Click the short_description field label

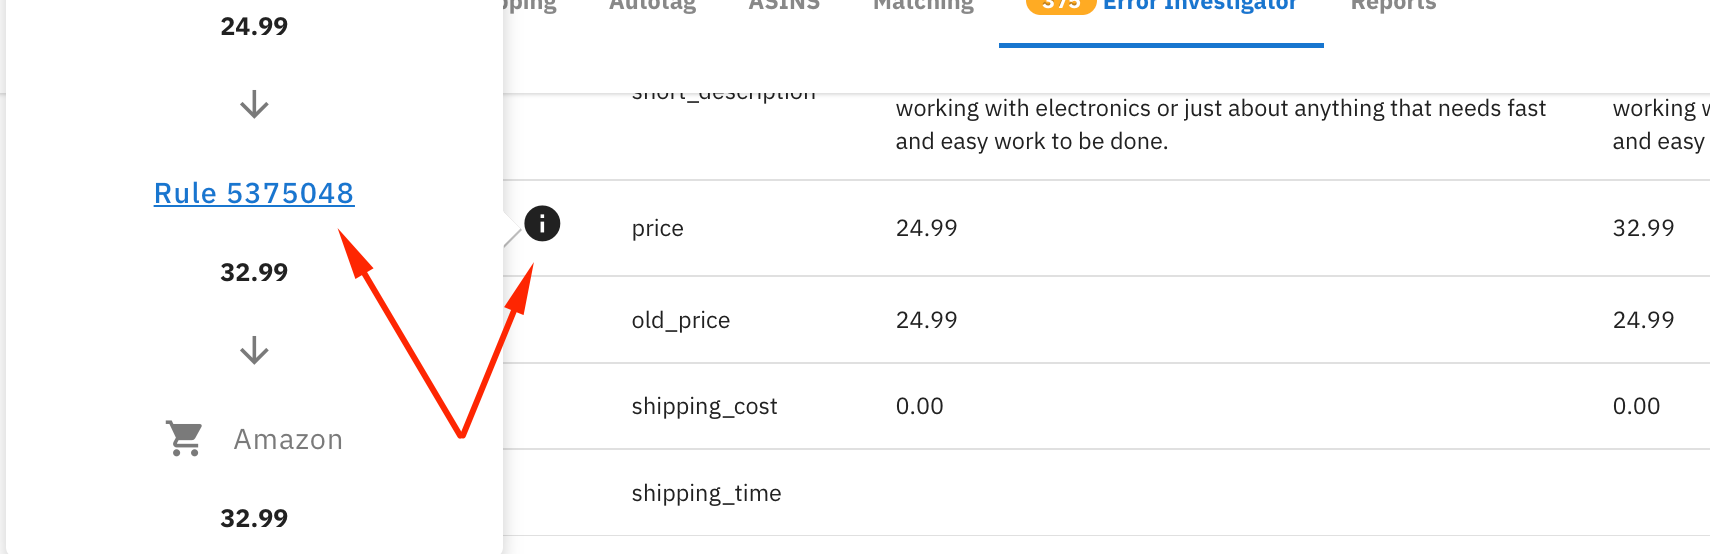[x=724, y=94]
